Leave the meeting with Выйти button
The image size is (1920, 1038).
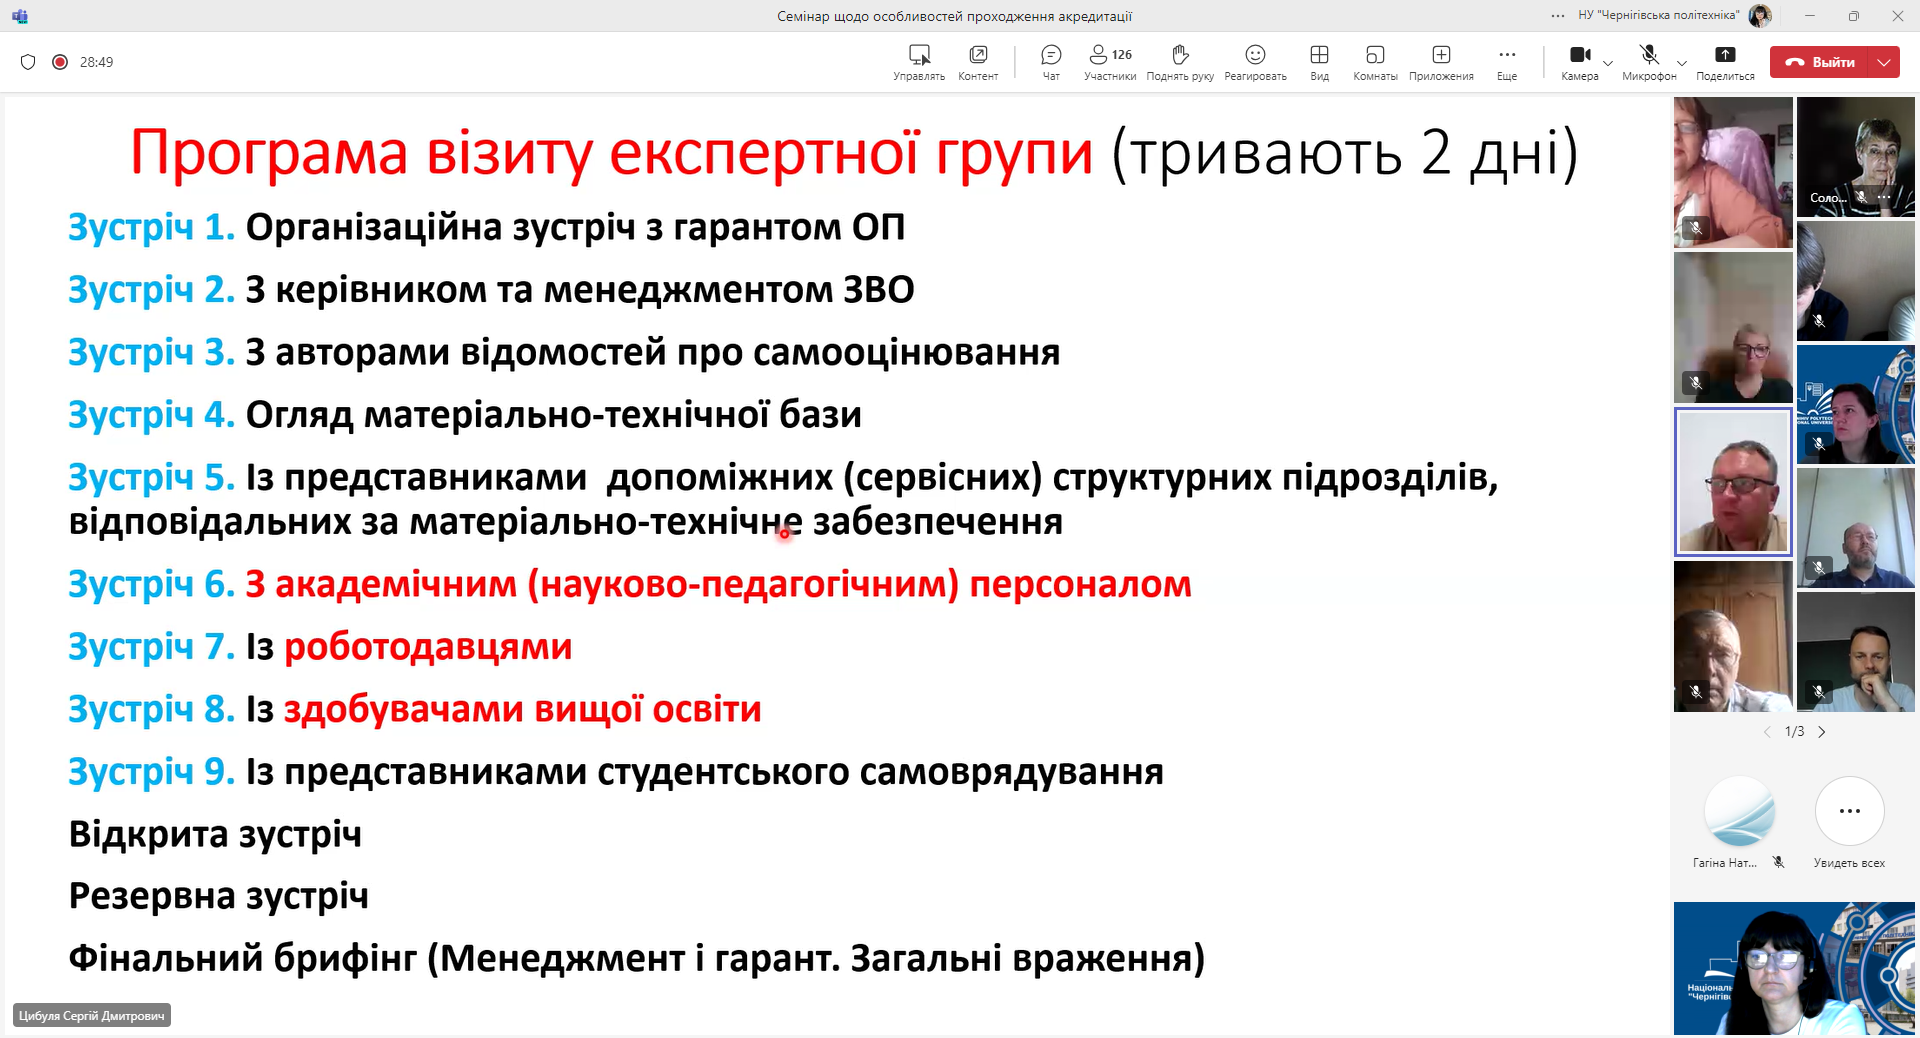pos(1822,62)
